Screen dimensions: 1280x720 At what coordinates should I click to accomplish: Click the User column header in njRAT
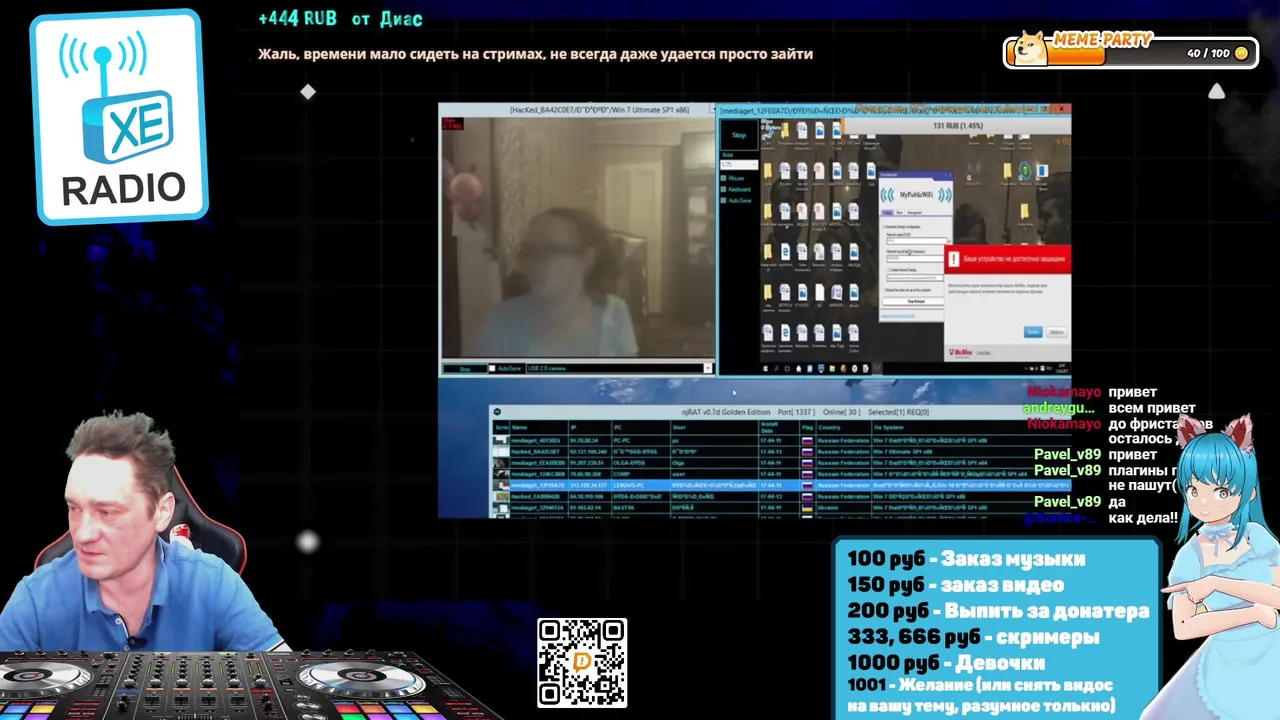(715, 427)
